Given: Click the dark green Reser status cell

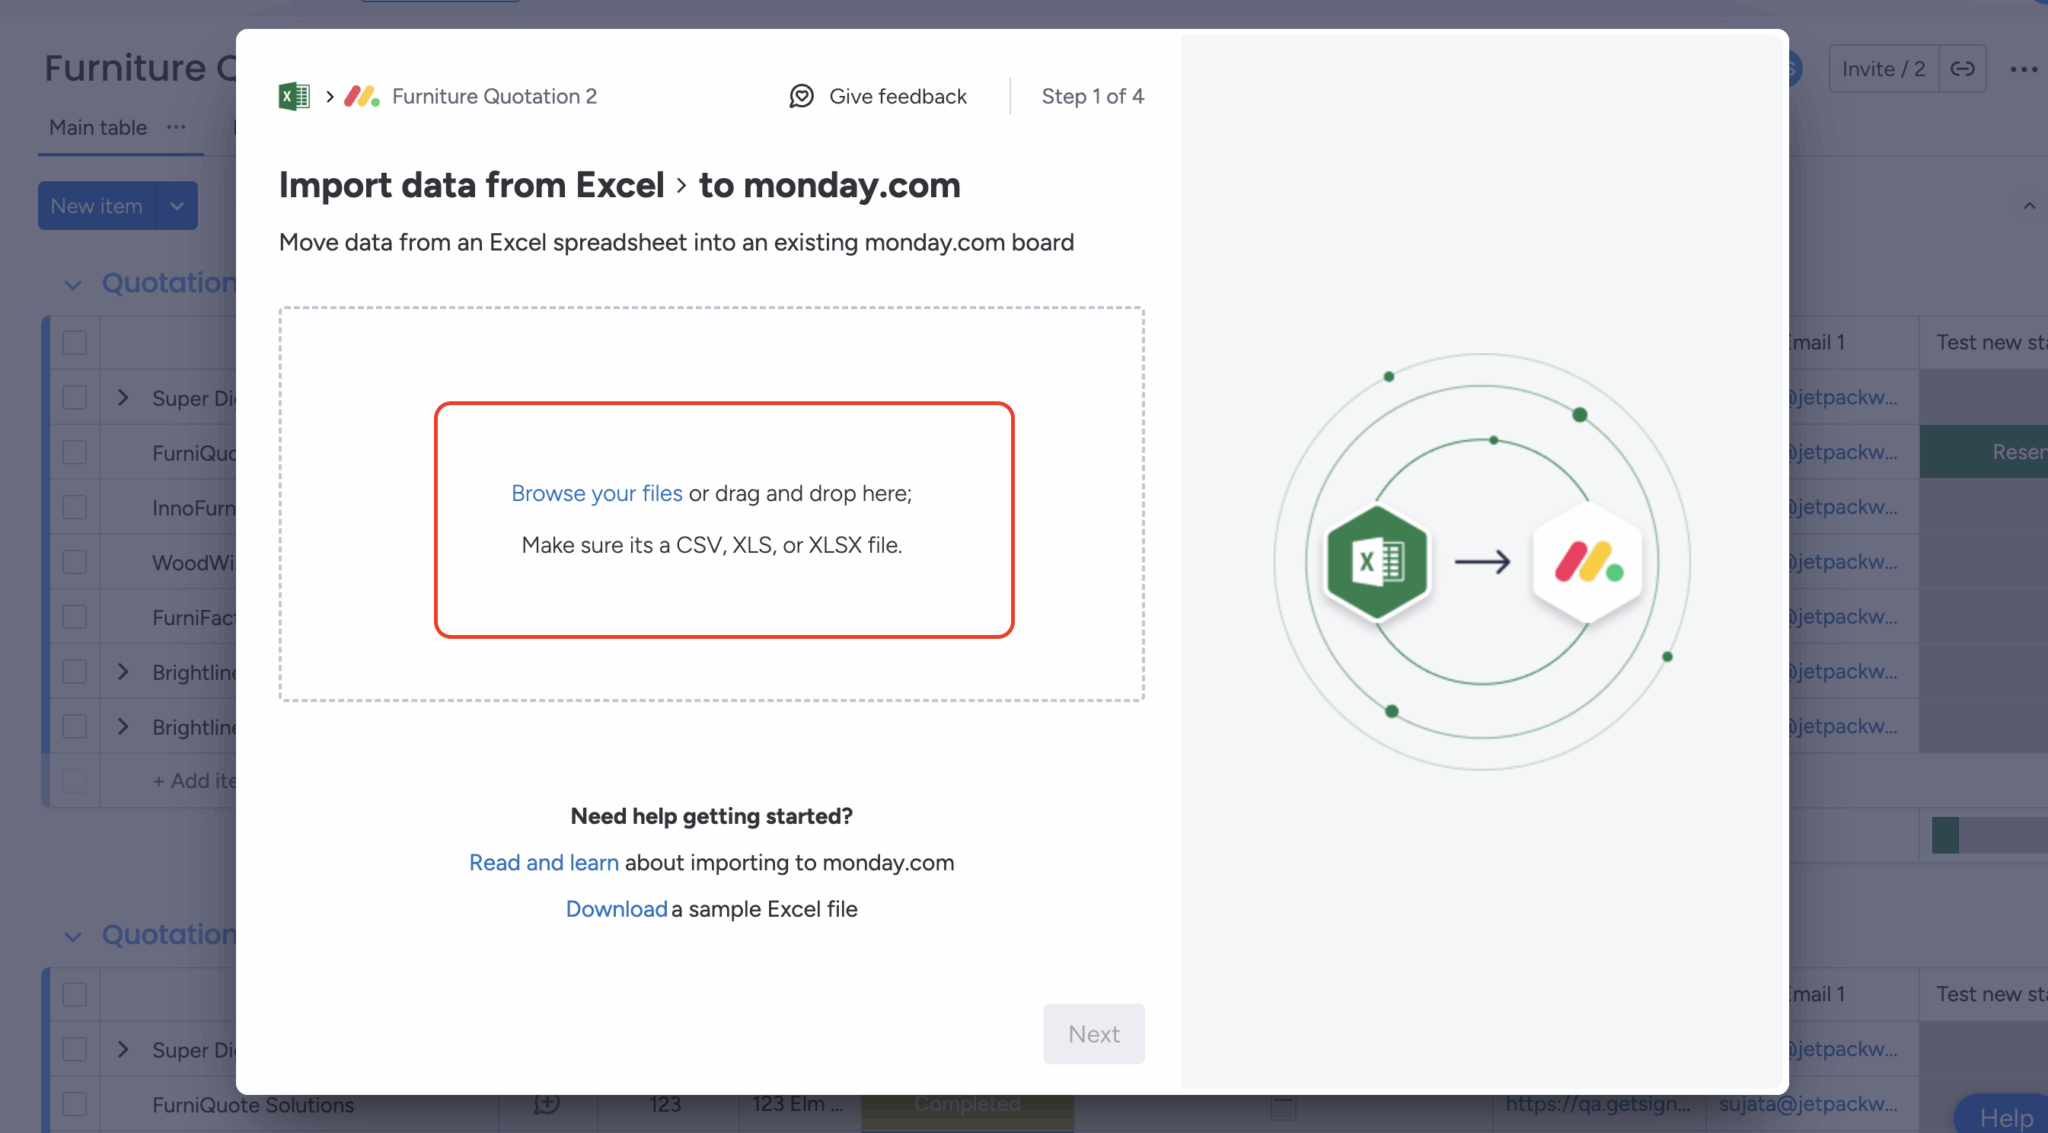Looking at the screenshot, I should tap(1984, 452).
